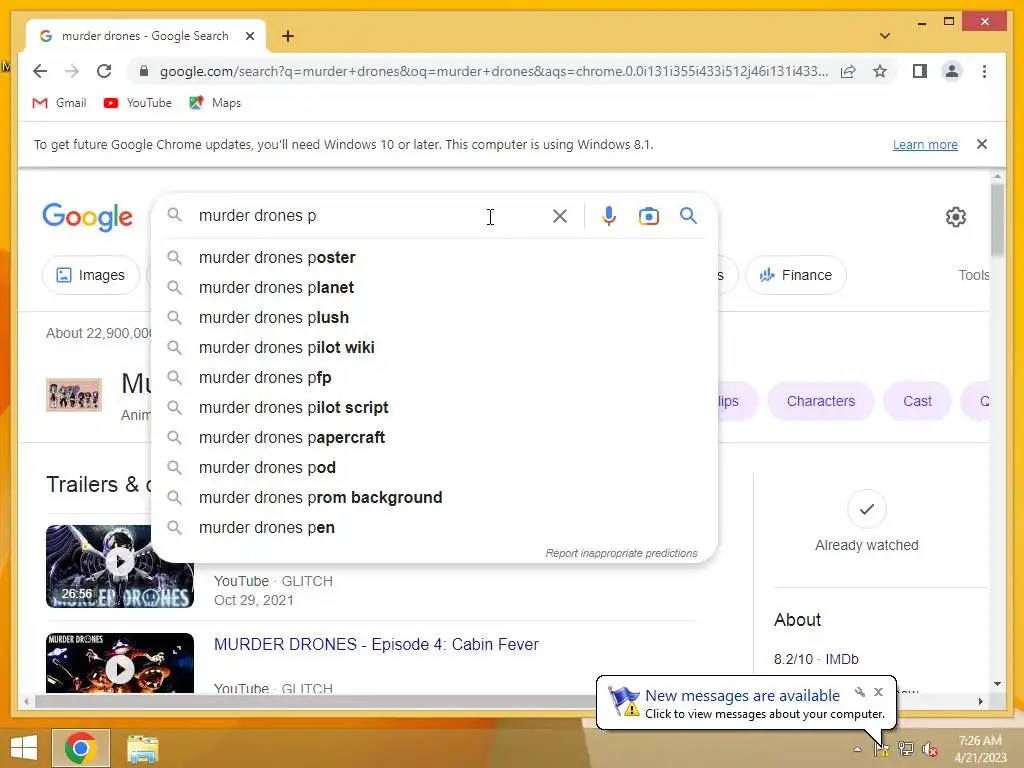
Task: Click the browser back arrow
Action: (x=40, y=71)
